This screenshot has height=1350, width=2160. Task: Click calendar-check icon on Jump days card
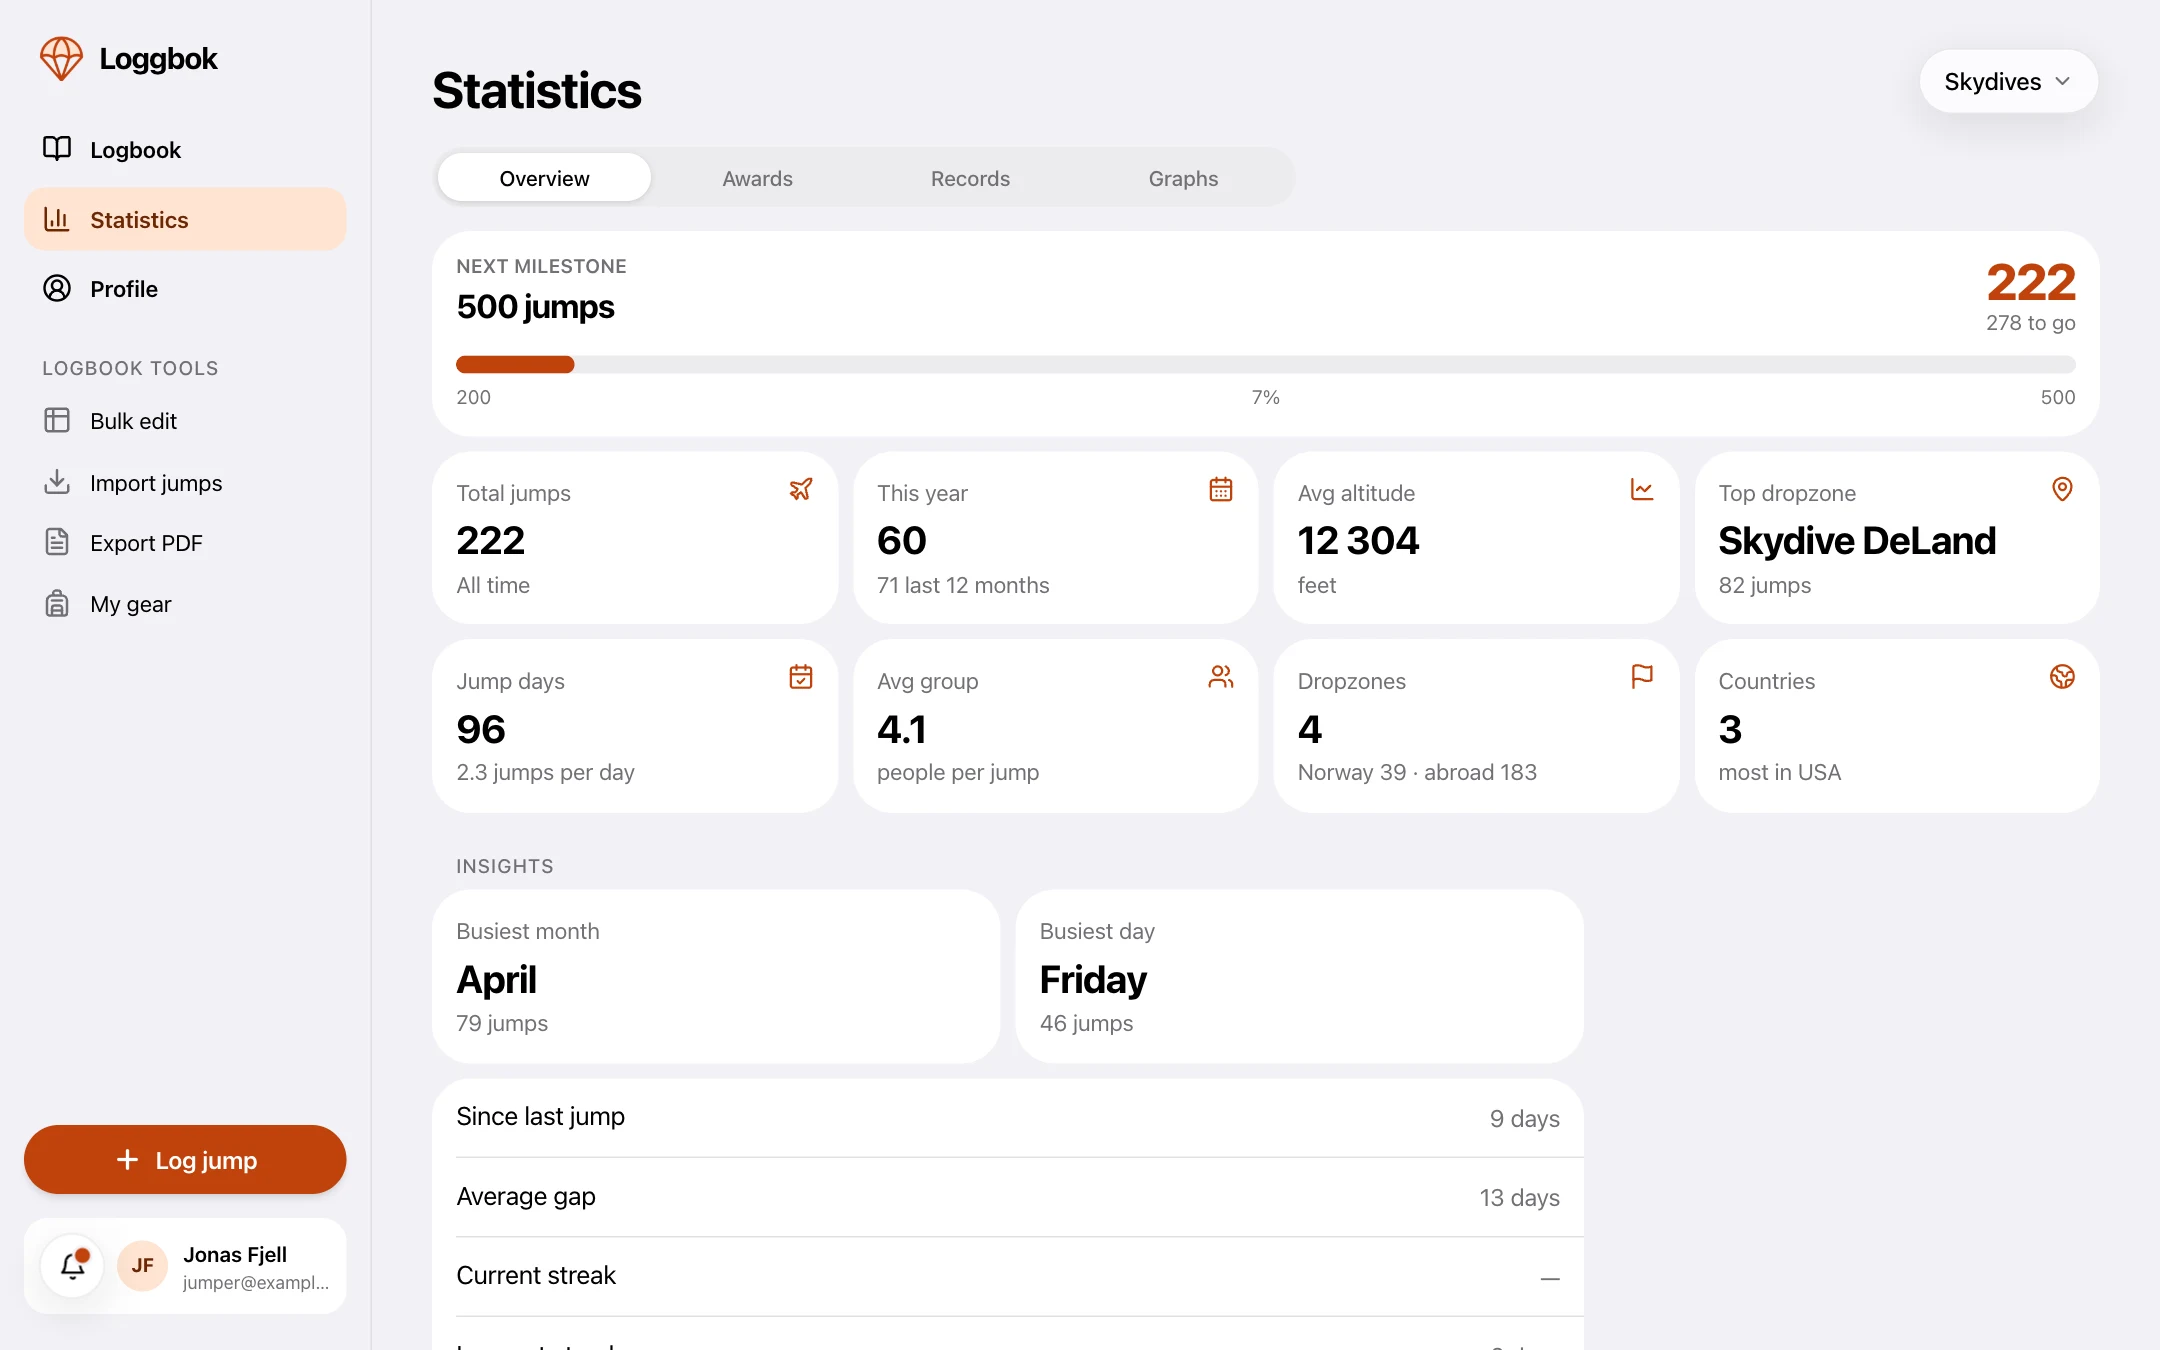[x=801, y=677]
